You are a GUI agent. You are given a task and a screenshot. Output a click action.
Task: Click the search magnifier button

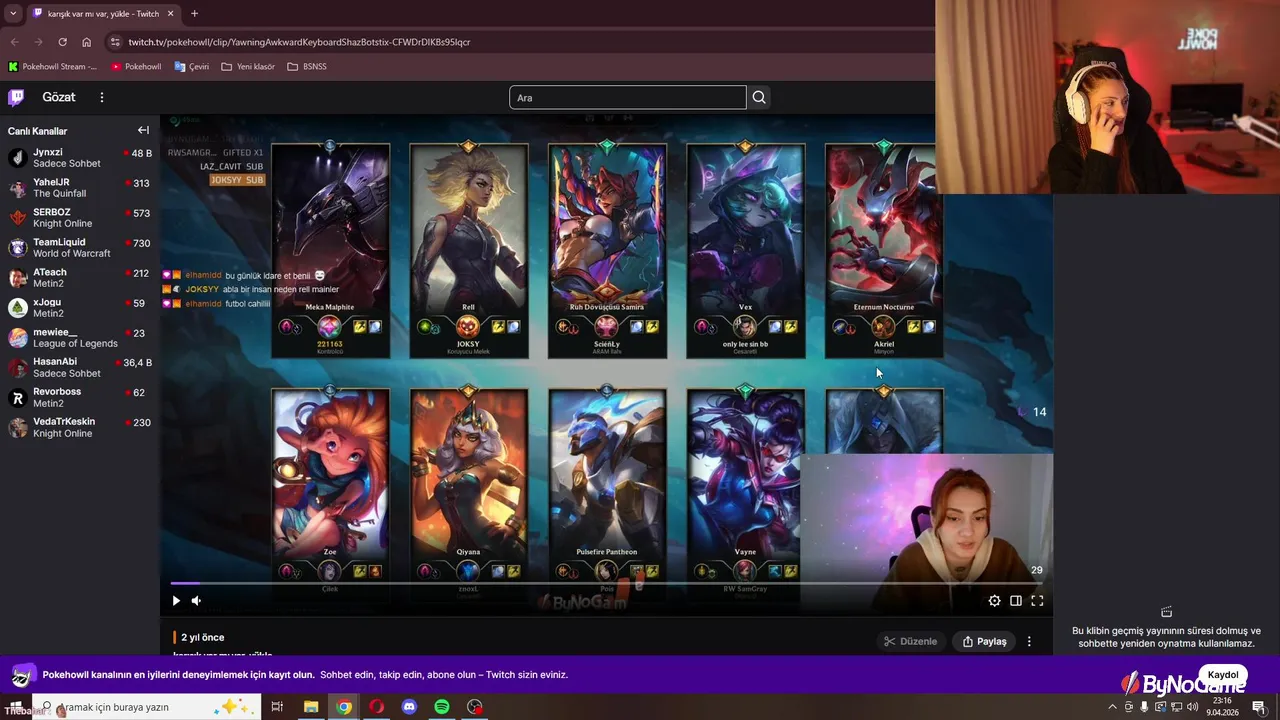click(x=759, y=97)
